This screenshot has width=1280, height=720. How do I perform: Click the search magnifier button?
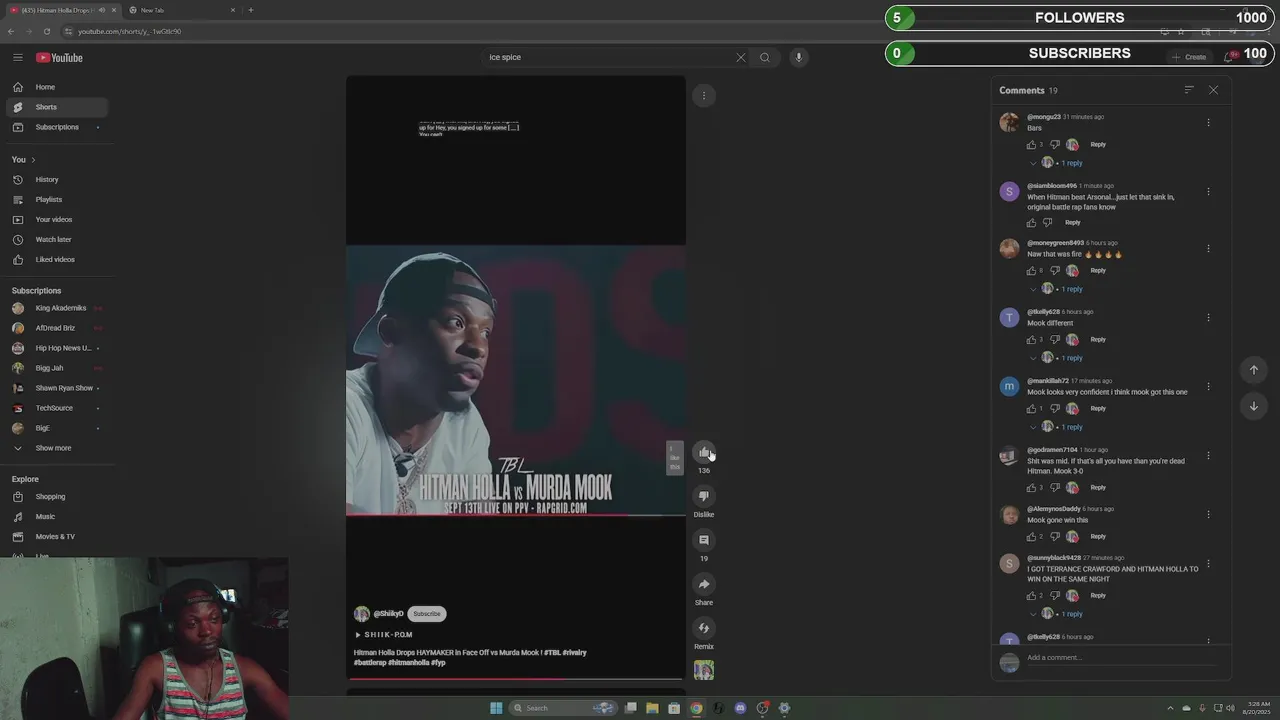click(765, 57)
